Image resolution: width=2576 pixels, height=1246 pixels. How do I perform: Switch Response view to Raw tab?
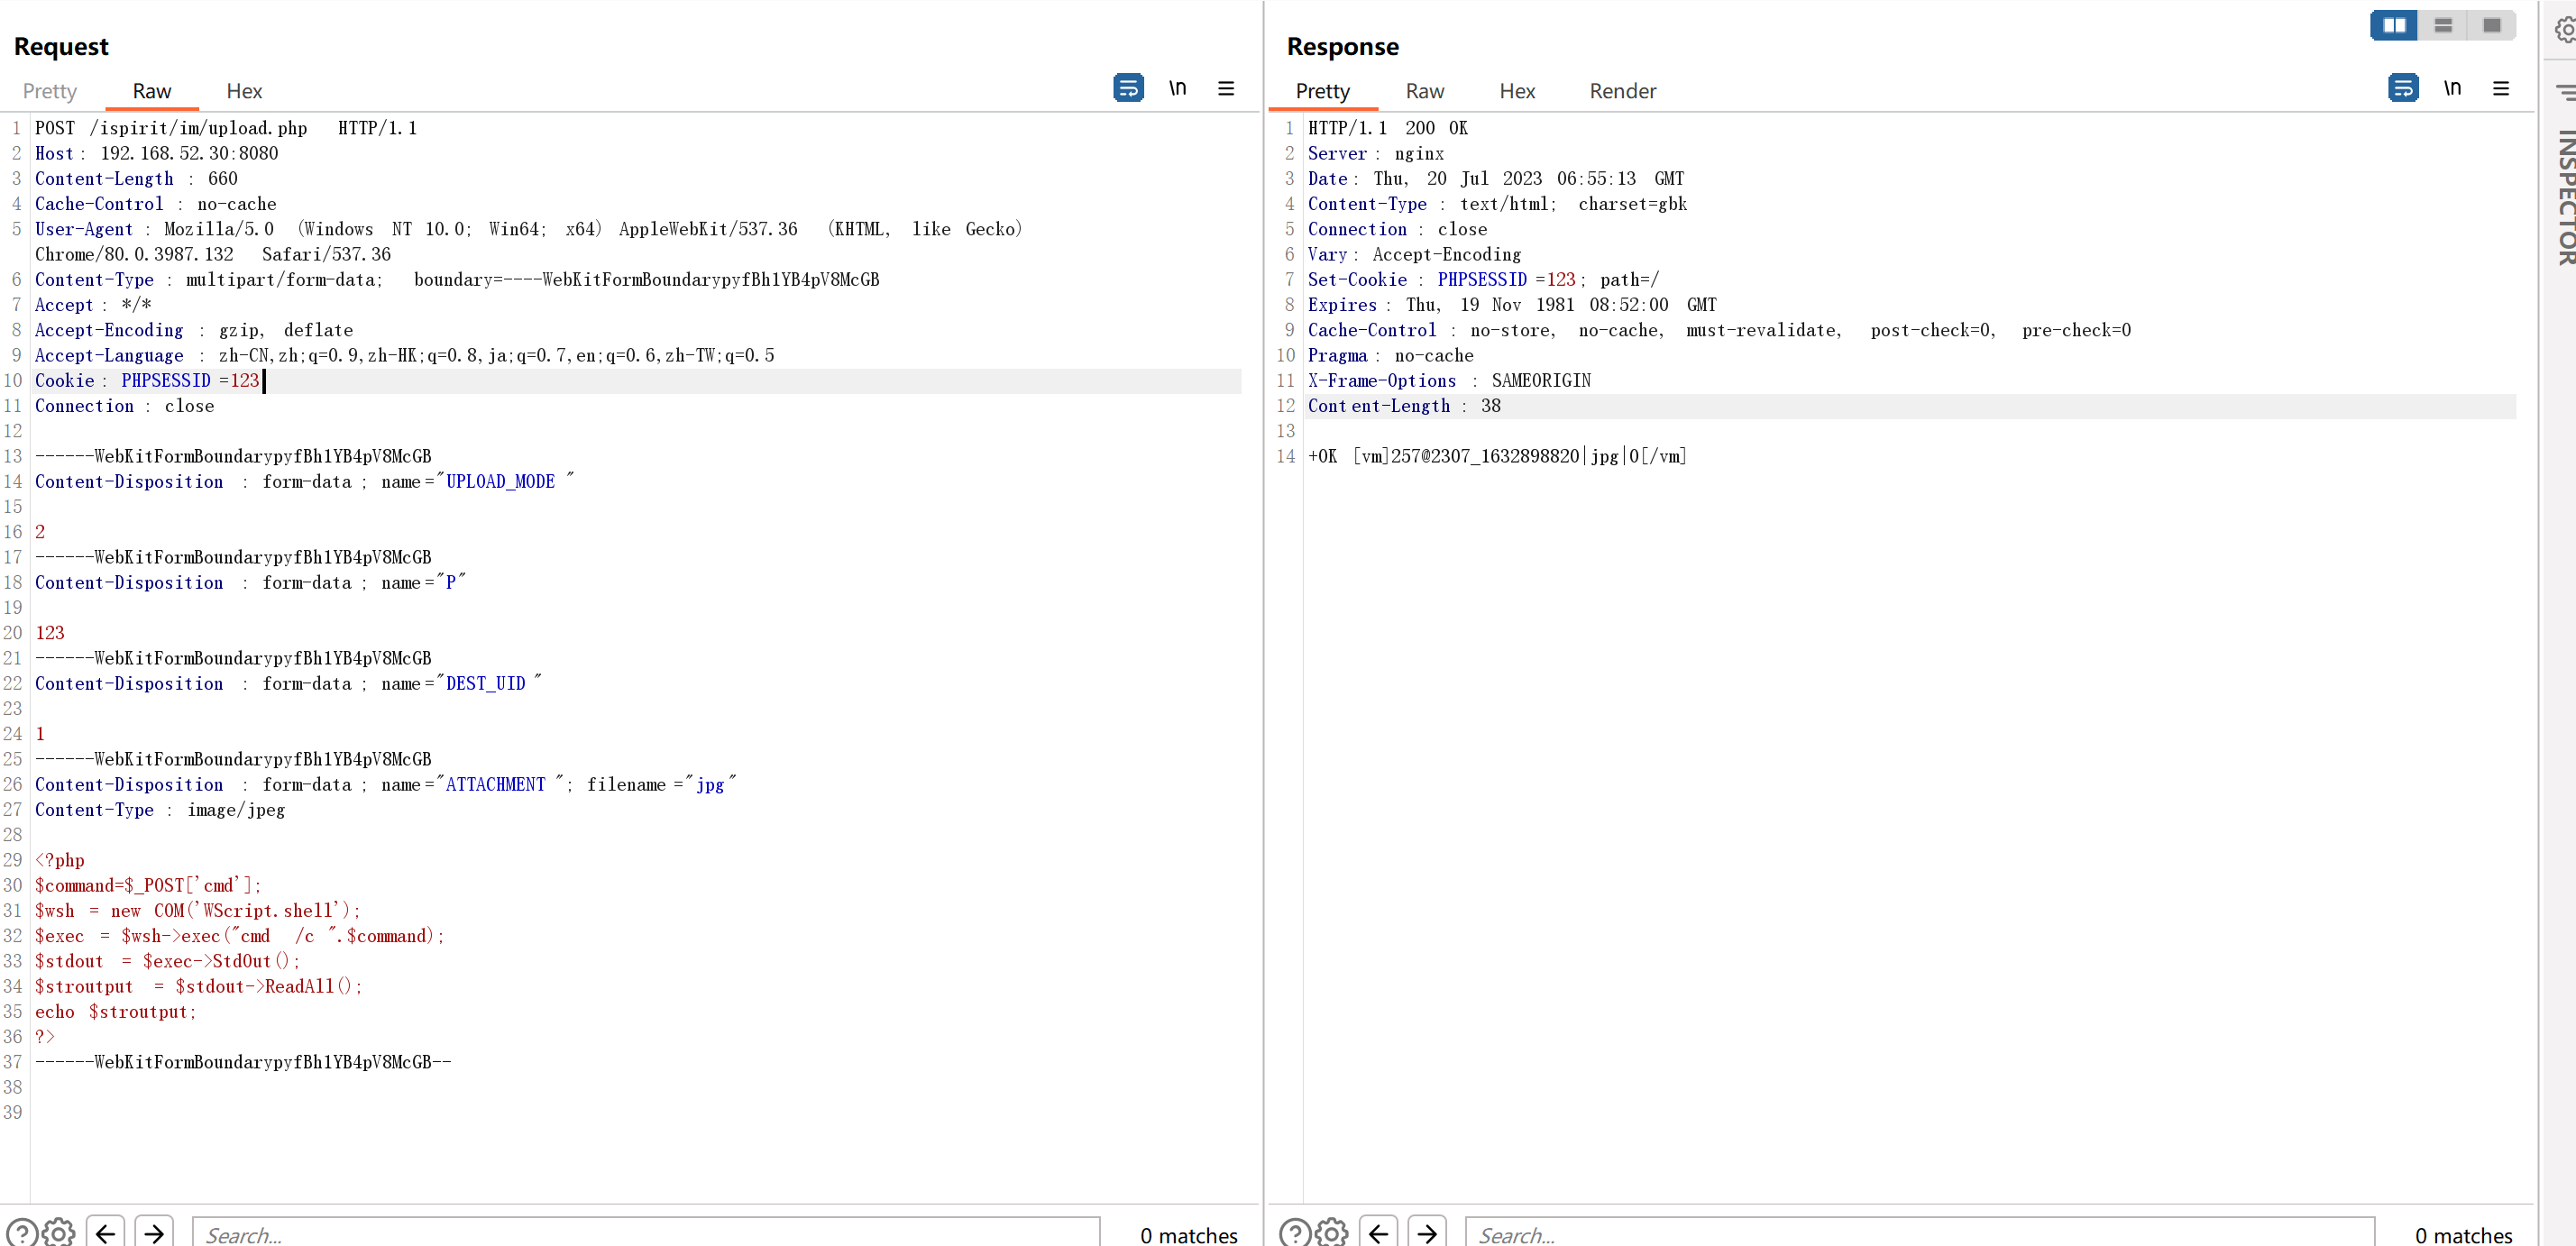pos(1425,91)
